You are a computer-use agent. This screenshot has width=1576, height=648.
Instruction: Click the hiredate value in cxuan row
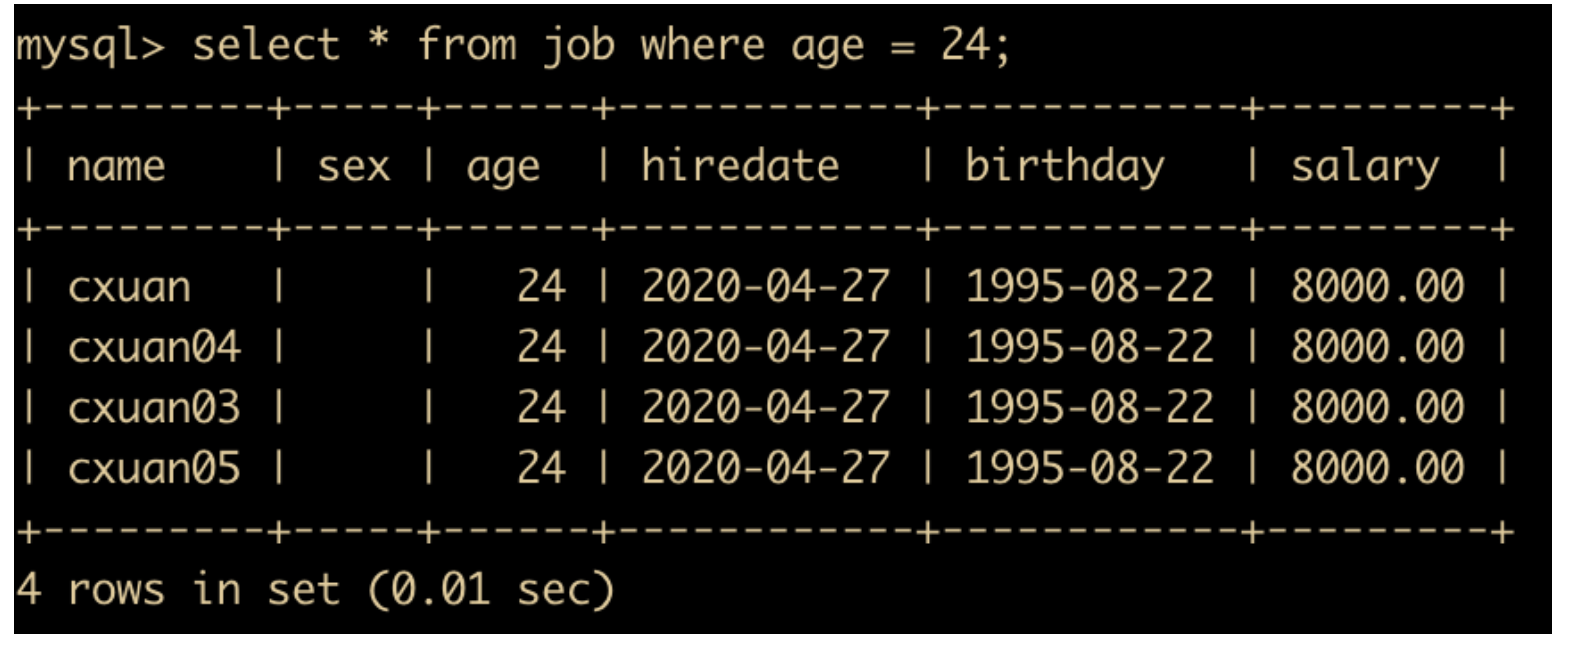tap(765, 287)
